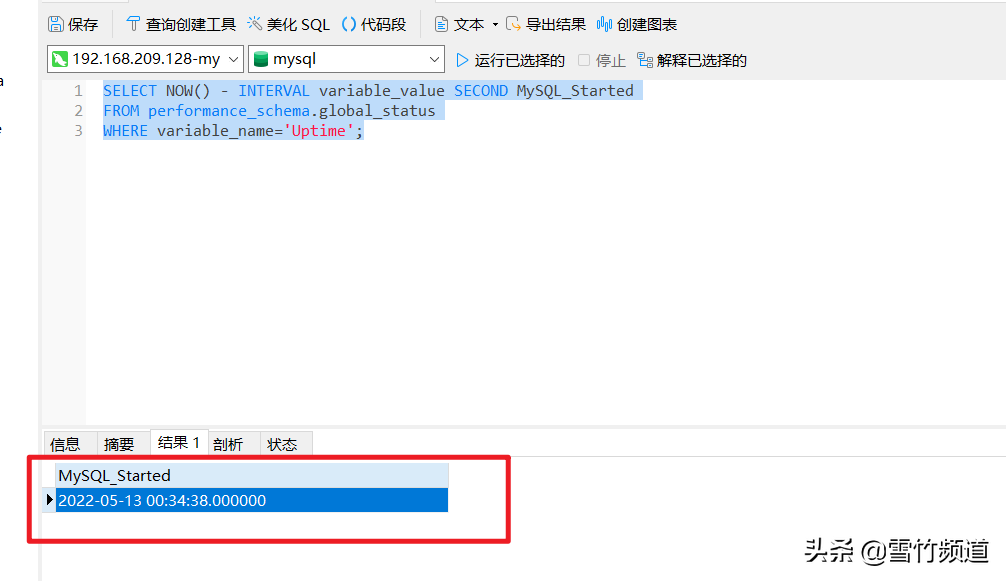The height and width of the screenshot is (581, 1006).
Task: Click the run selected play icon
Action: (x=462, y=60)
